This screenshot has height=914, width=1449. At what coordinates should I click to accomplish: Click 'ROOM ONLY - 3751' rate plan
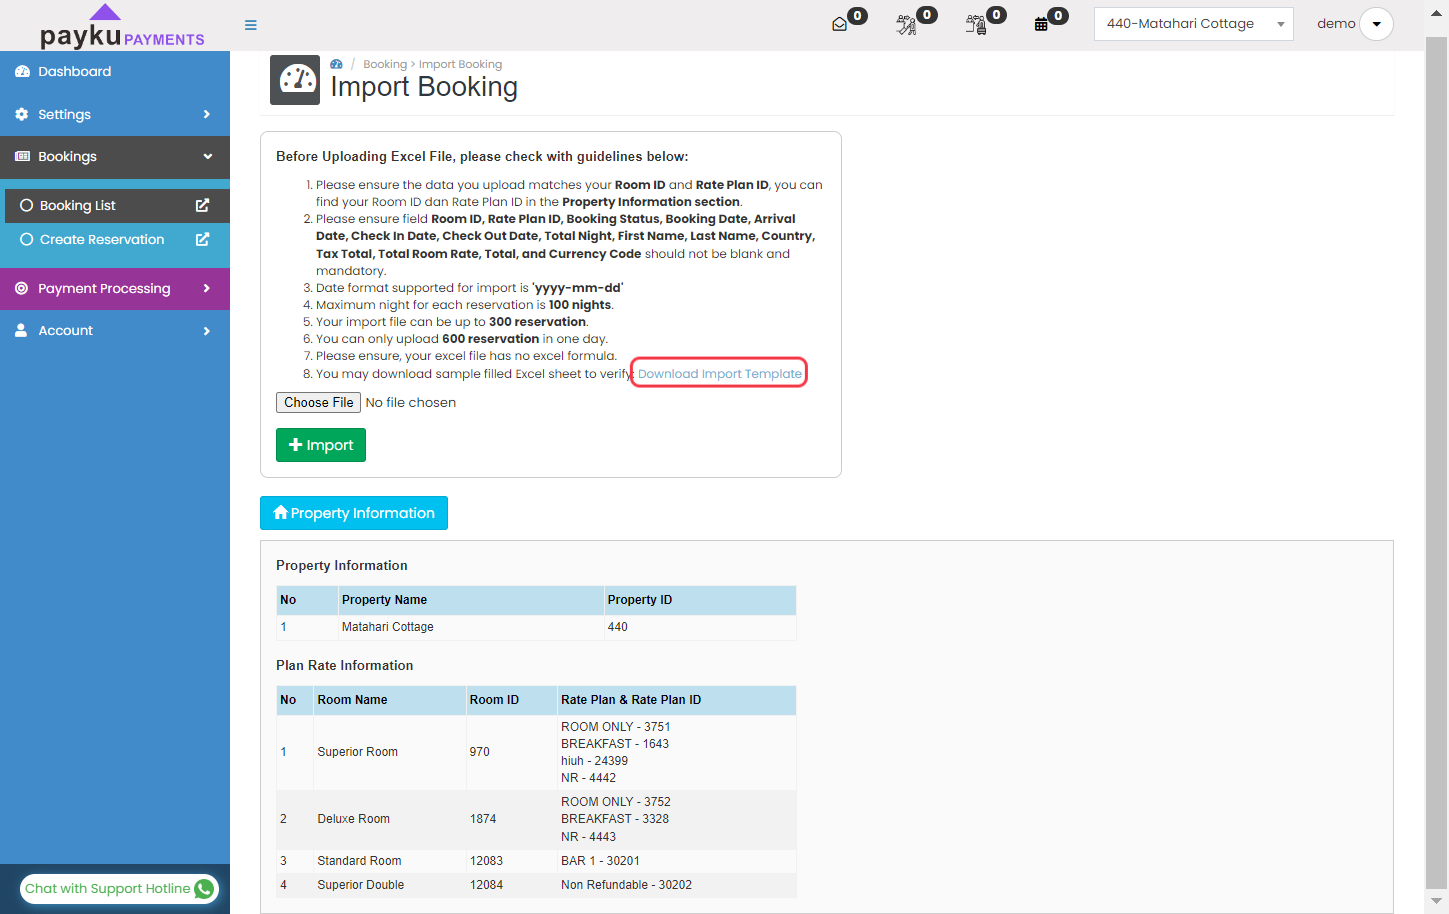pyautogui.click(x=616, y=727)
